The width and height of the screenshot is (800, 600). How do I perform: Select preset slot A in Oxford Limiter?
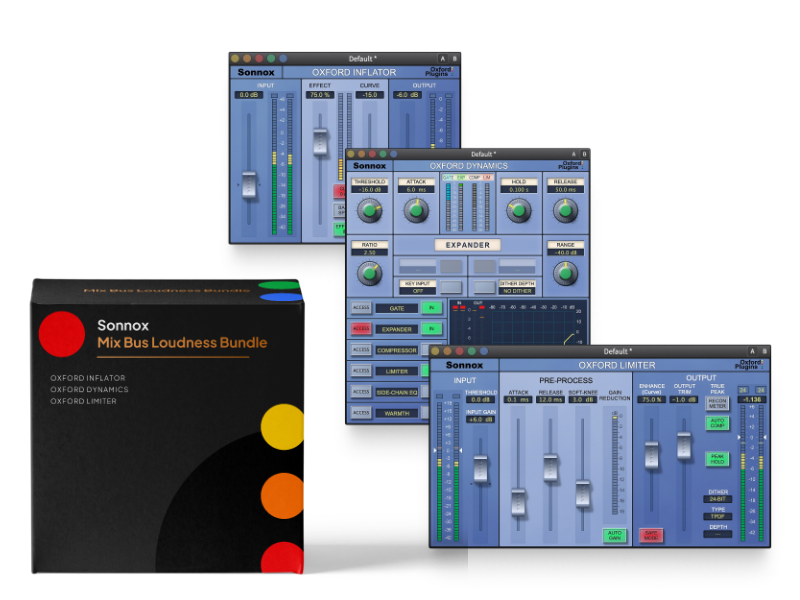[752, 351]
